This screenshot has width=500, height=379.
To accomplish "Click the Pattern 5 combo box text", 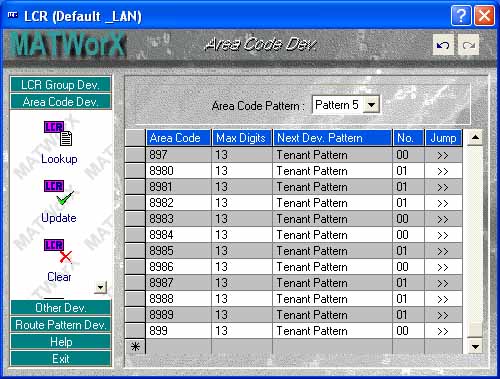I will coord(337,105).
